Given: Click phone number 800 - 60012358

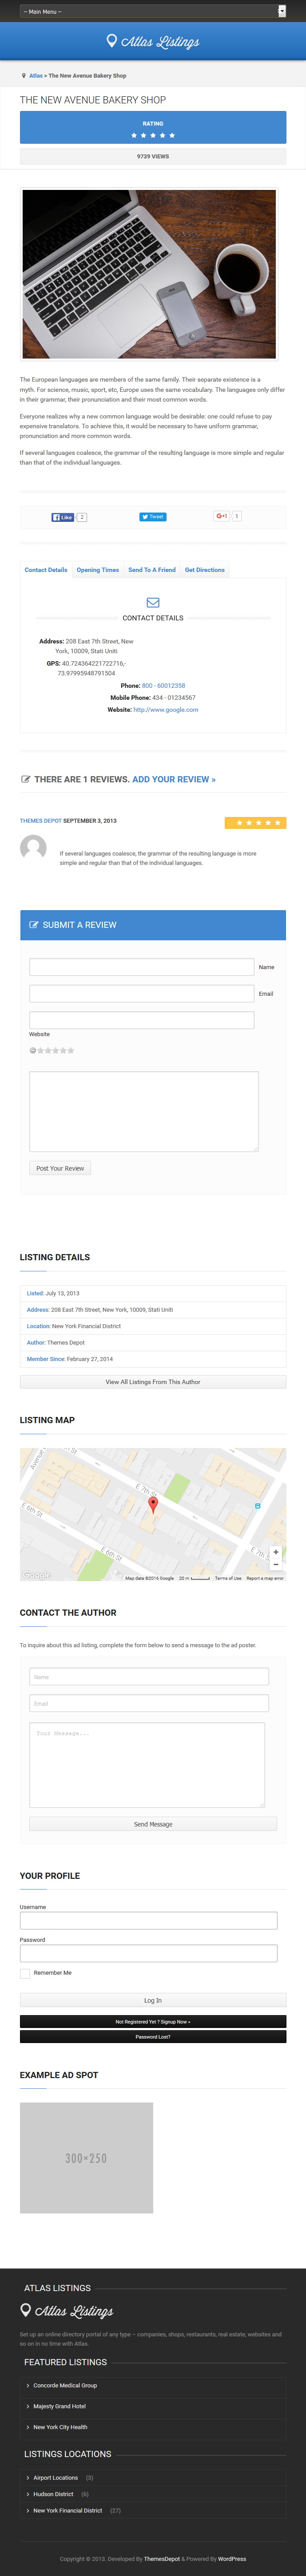Looking at the screenshot, I should click(x=163, y=686).
